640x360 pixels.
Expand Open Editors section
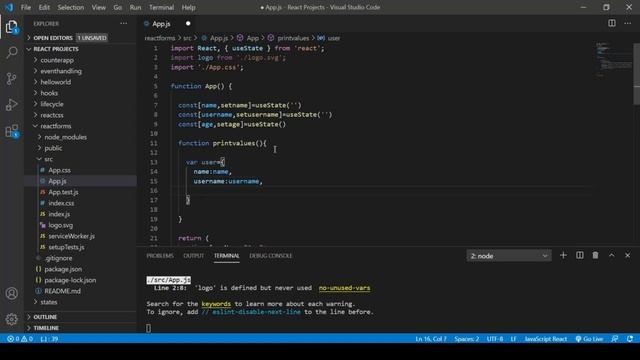80,38
